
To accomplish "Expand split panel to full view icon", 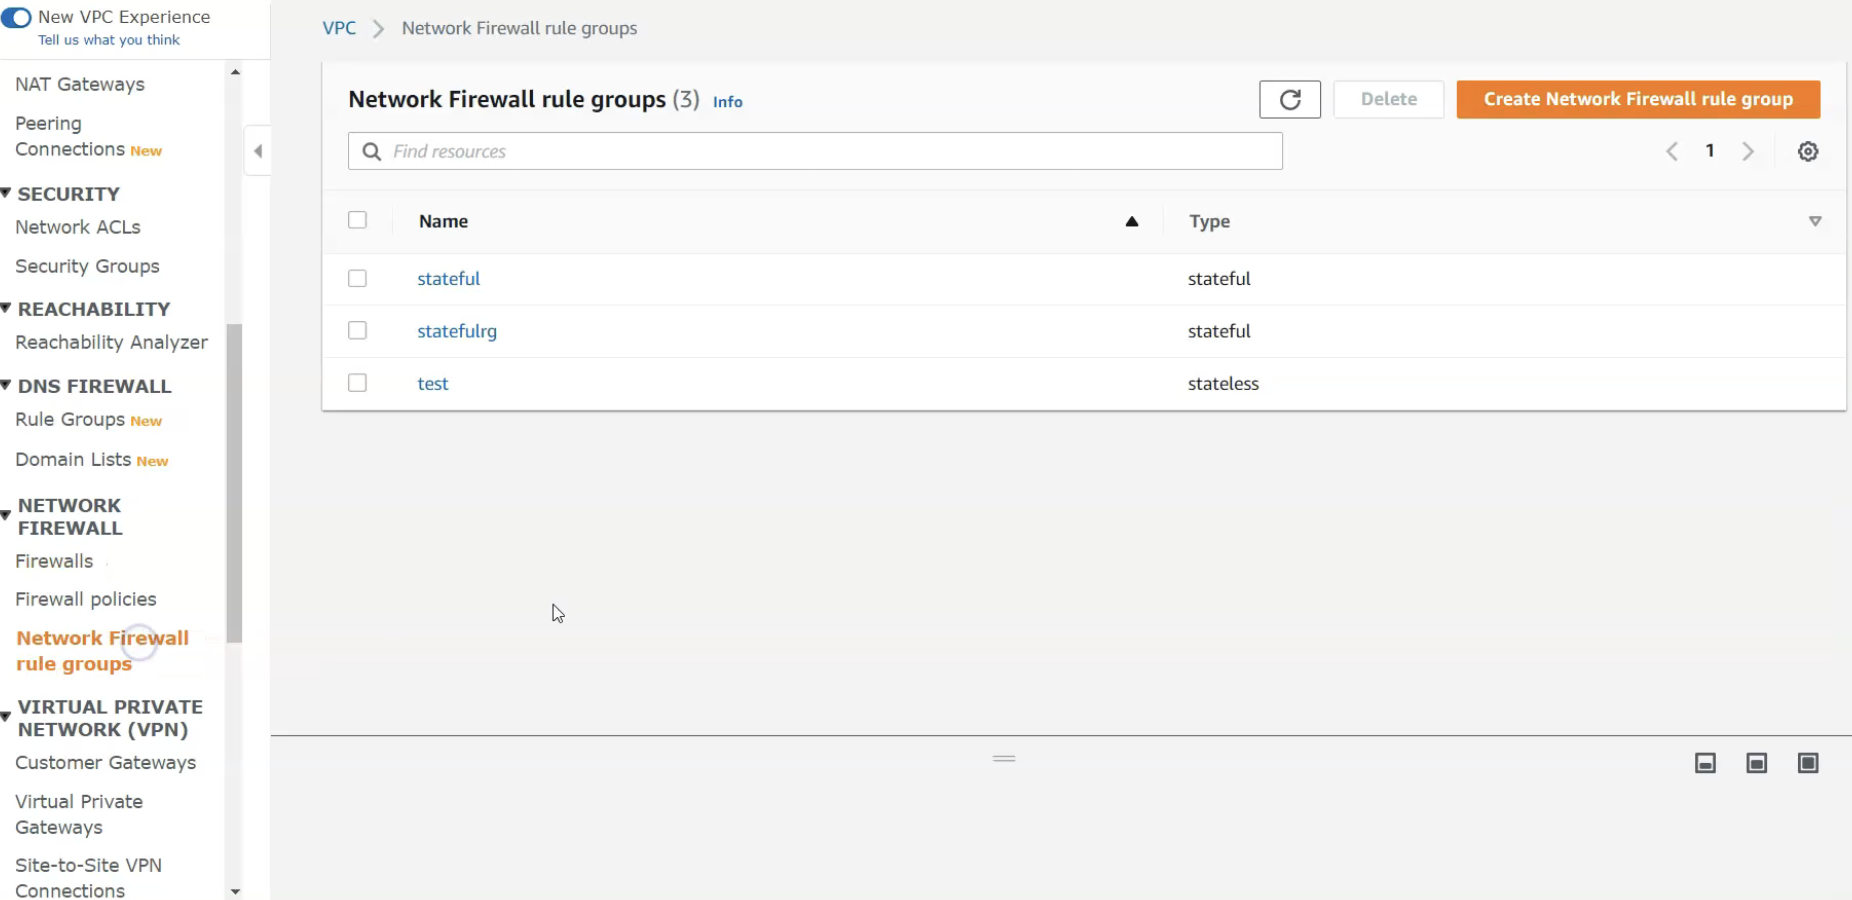I will [1808, 764].
